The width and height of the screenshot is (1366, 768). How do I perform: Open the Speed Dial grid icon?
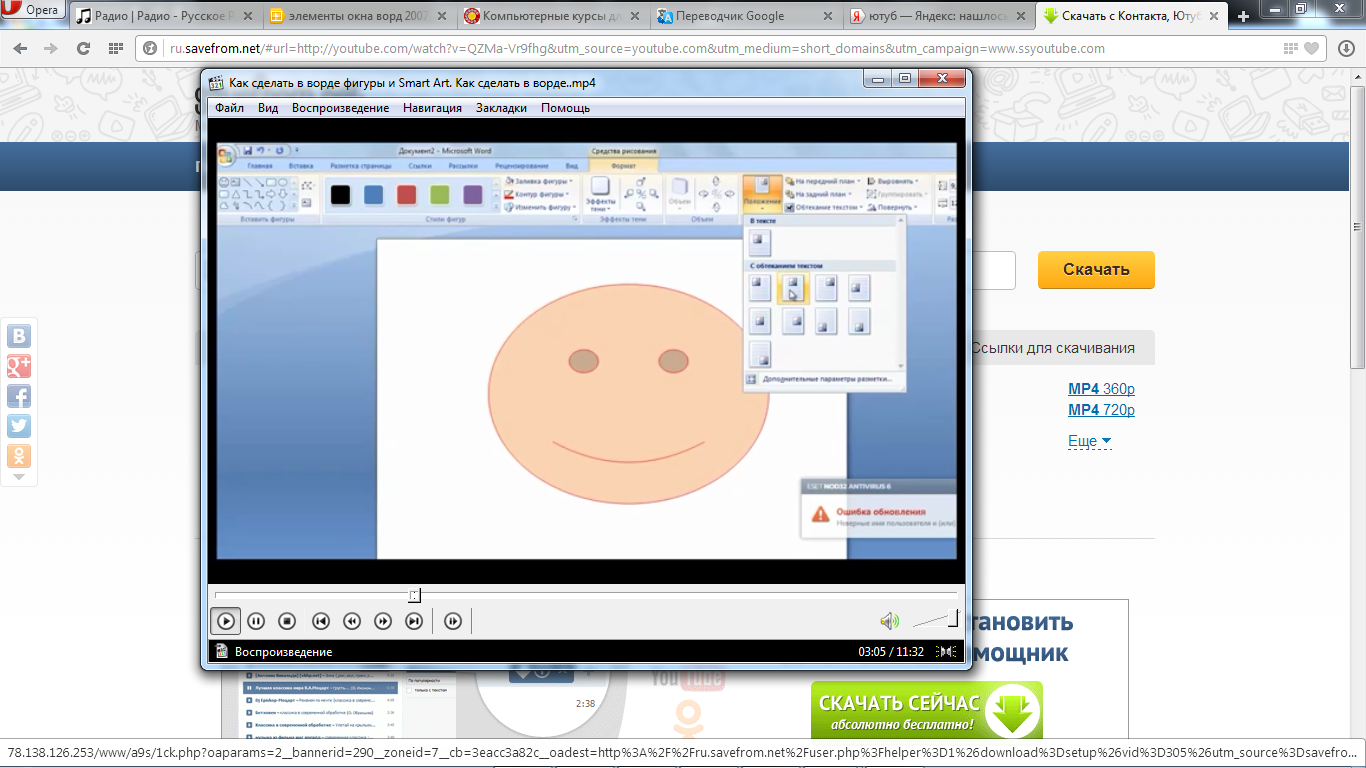[x=115, y=48]
